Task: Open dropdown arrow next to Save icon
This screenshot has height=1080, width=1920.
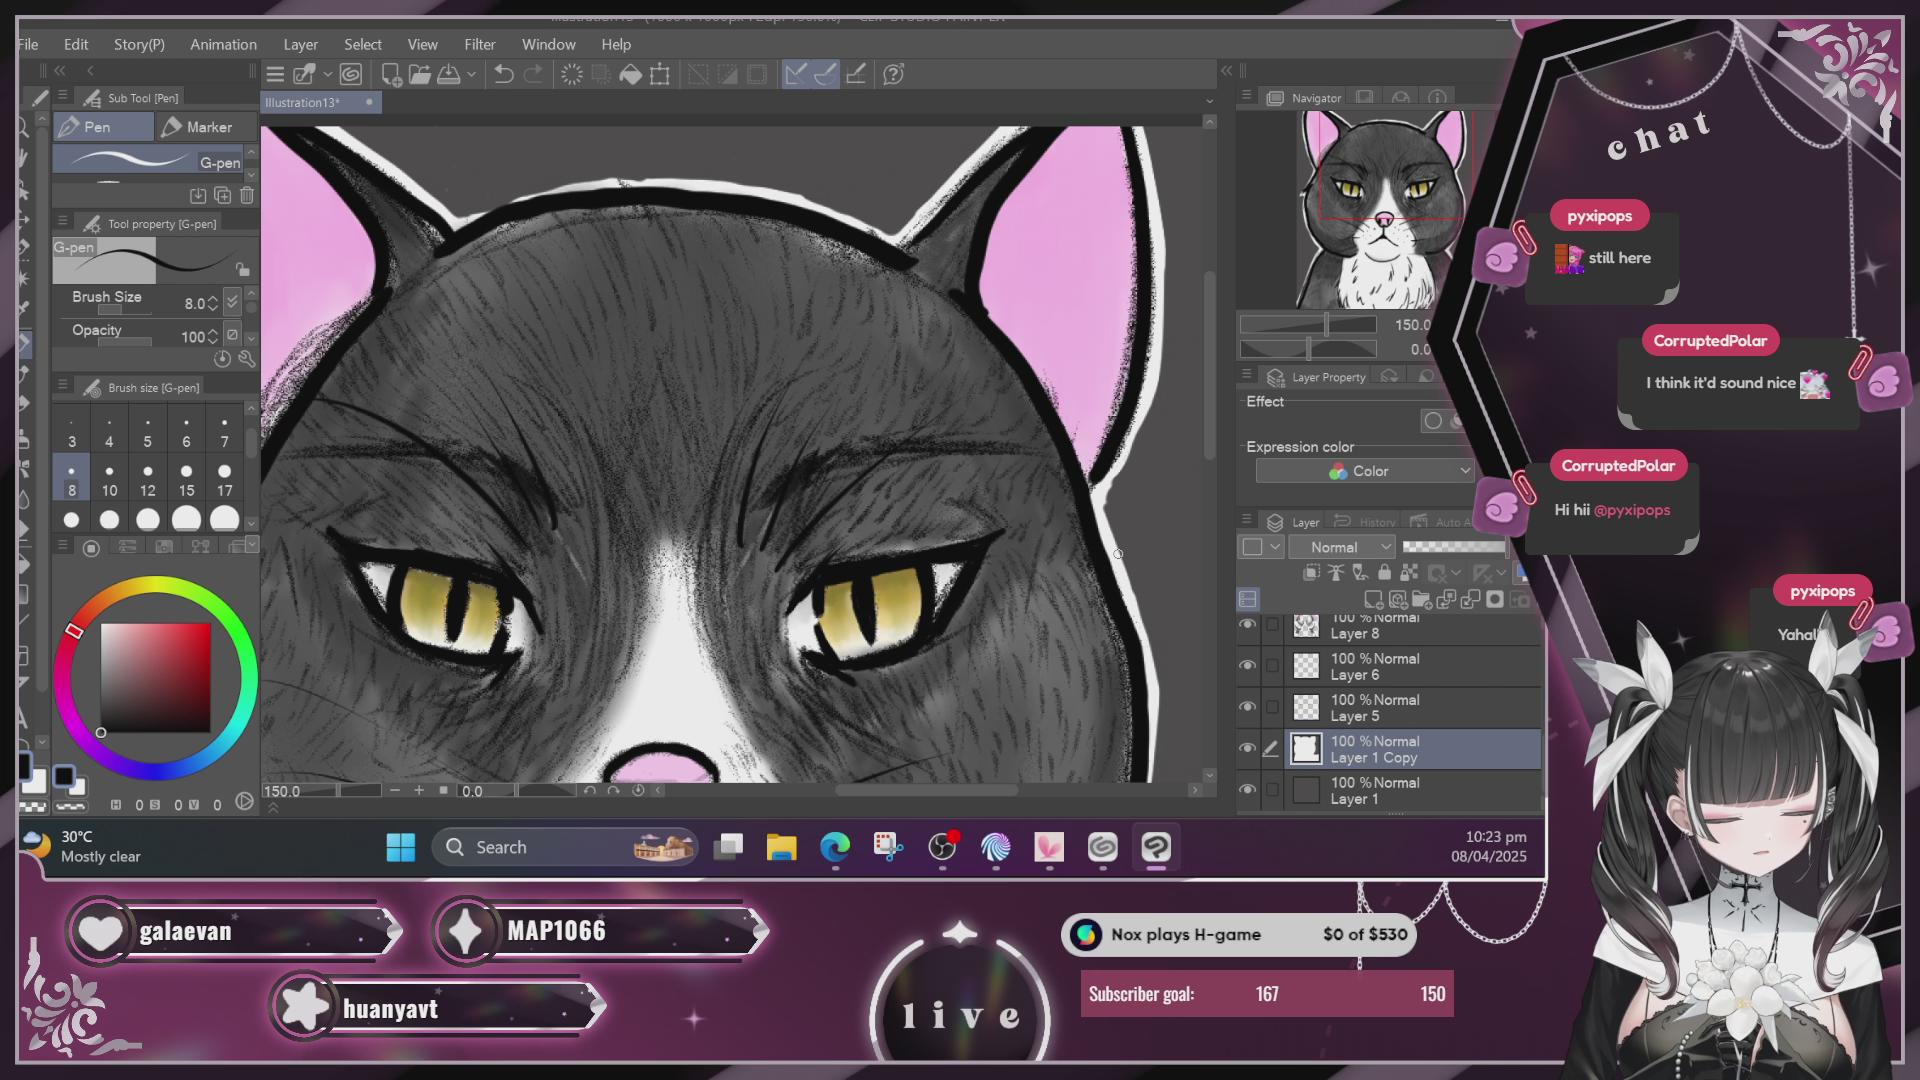Action: pos(471,74)
